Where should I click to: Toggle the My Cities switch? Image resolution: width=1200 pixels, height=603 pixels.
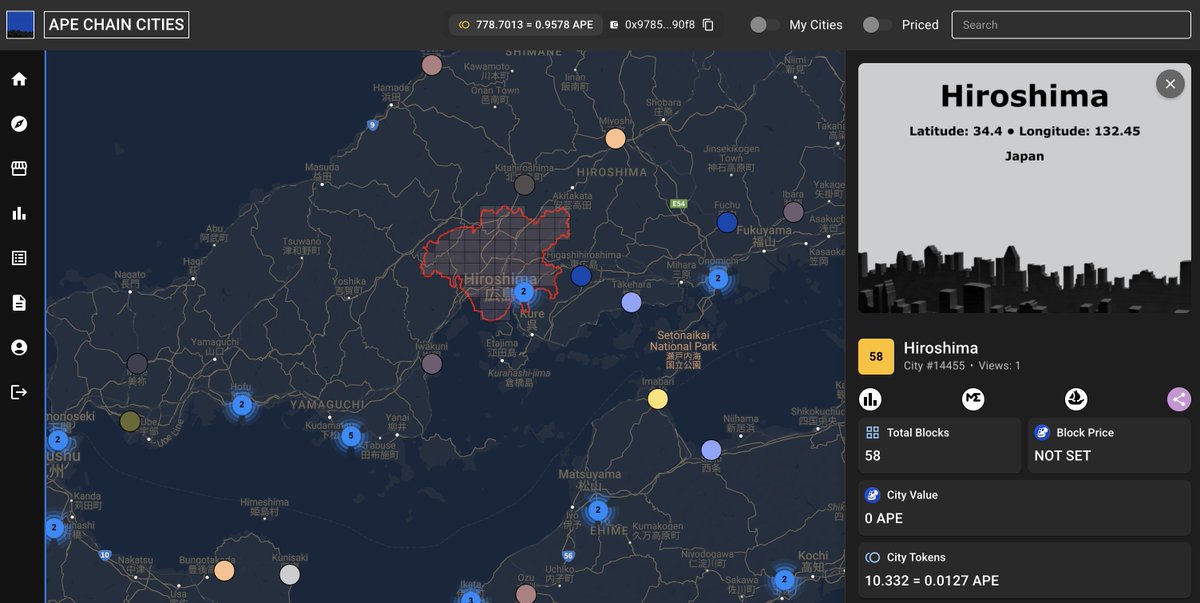(x=765, y=25)
